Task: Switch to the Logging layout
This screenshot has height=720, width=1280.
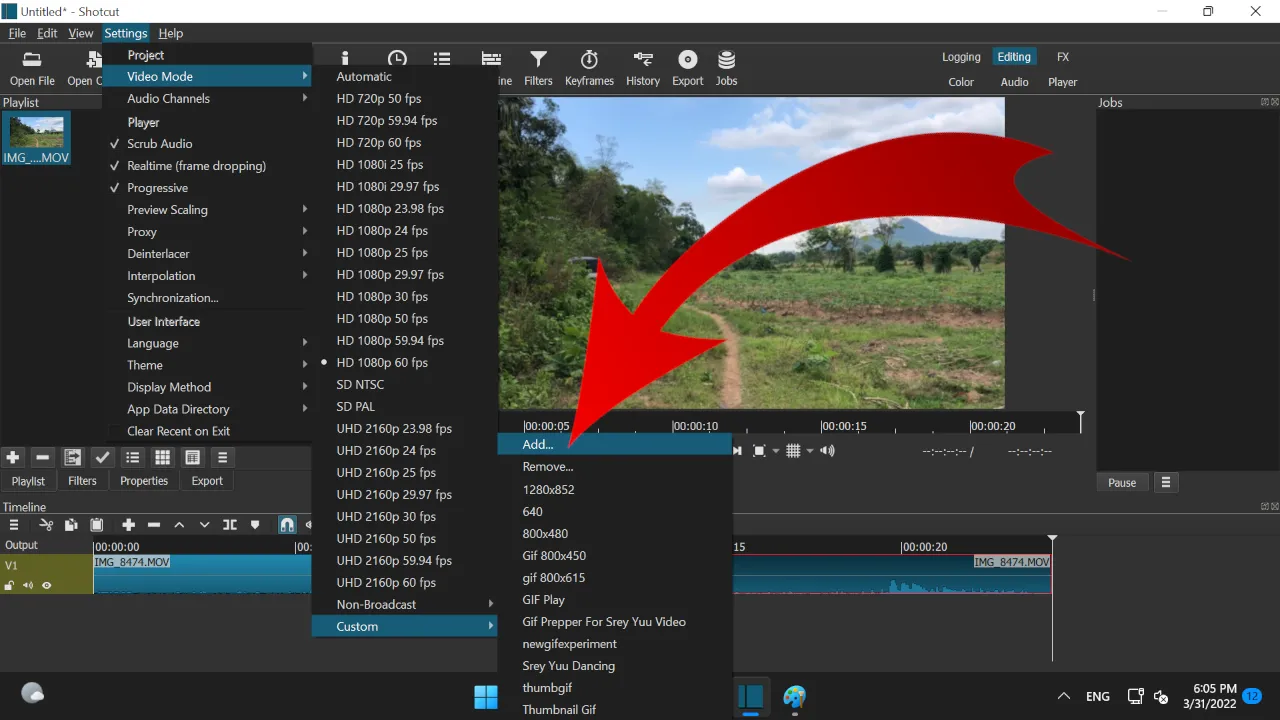Action: [x=961, y=57]
